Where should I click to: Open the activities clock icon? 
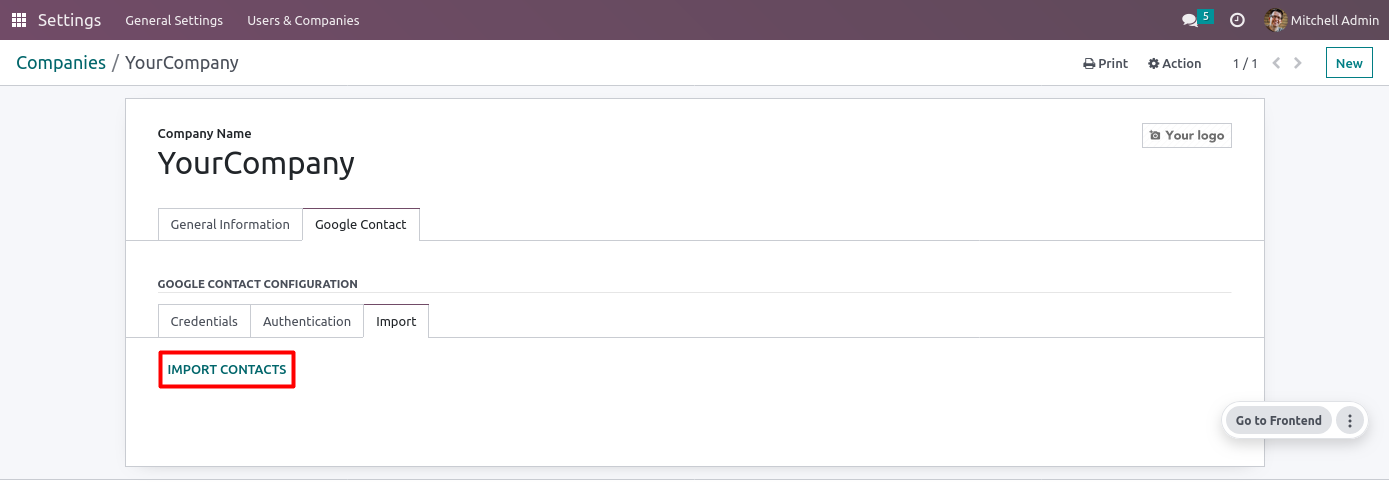pyautogui.click(x=1237, y=20)
